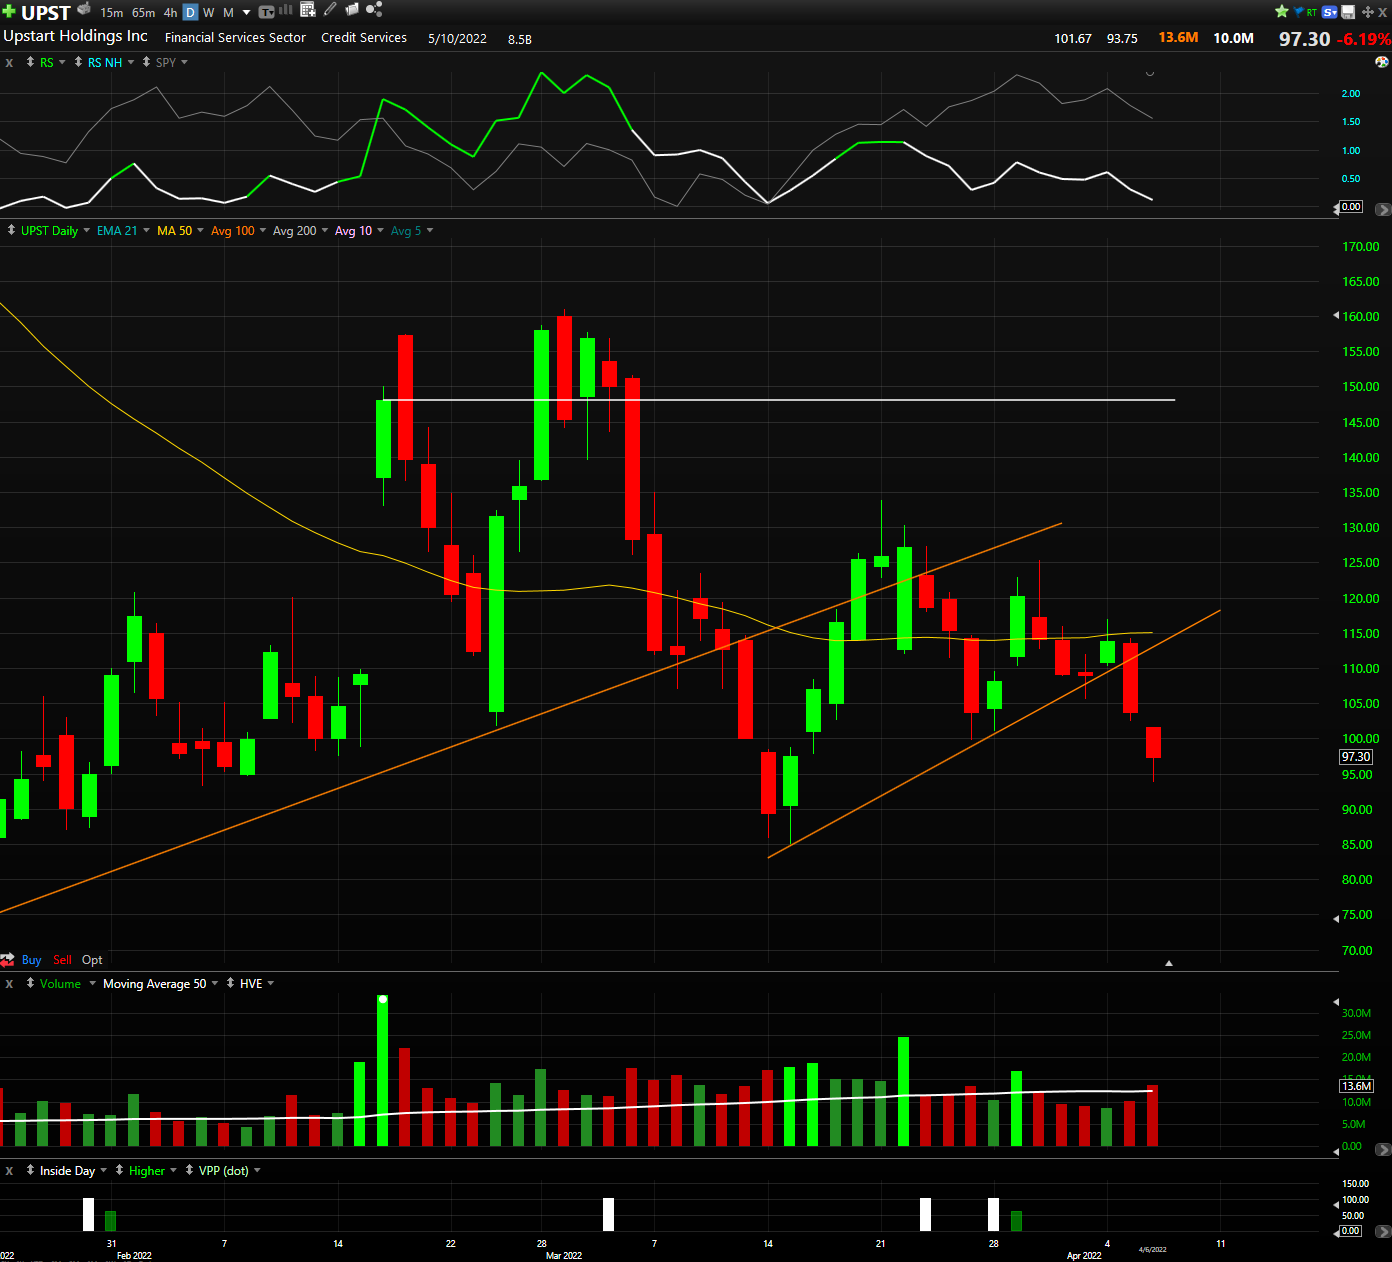Click the four-arrow move window icon

pos(1367,12)
